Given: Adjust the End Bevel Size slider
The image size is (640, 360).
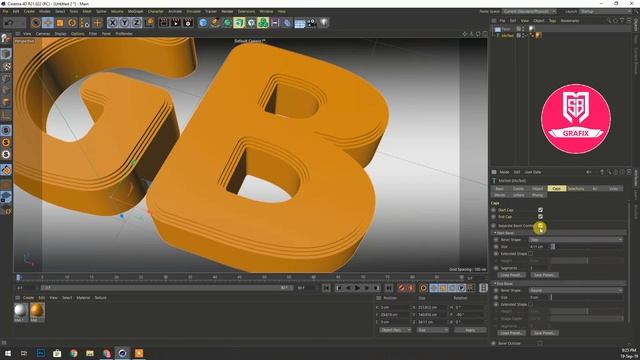Looking at the screenshot, I should pyautogui.click(x=587, y=297).
